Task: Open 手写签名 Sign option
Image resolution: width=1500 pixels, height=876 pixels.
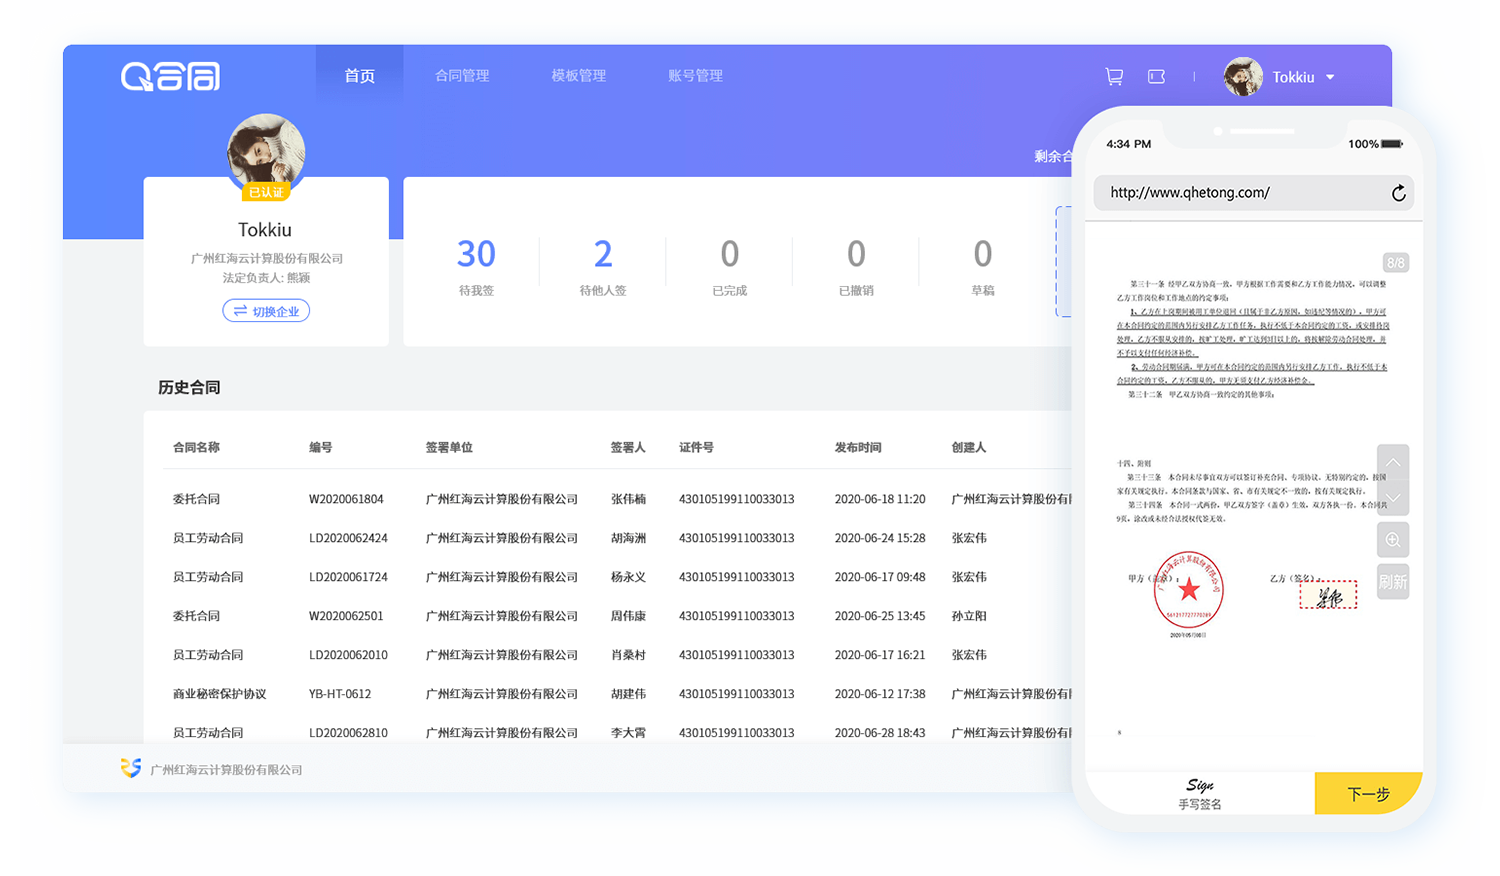Action: pos(1200,794)
